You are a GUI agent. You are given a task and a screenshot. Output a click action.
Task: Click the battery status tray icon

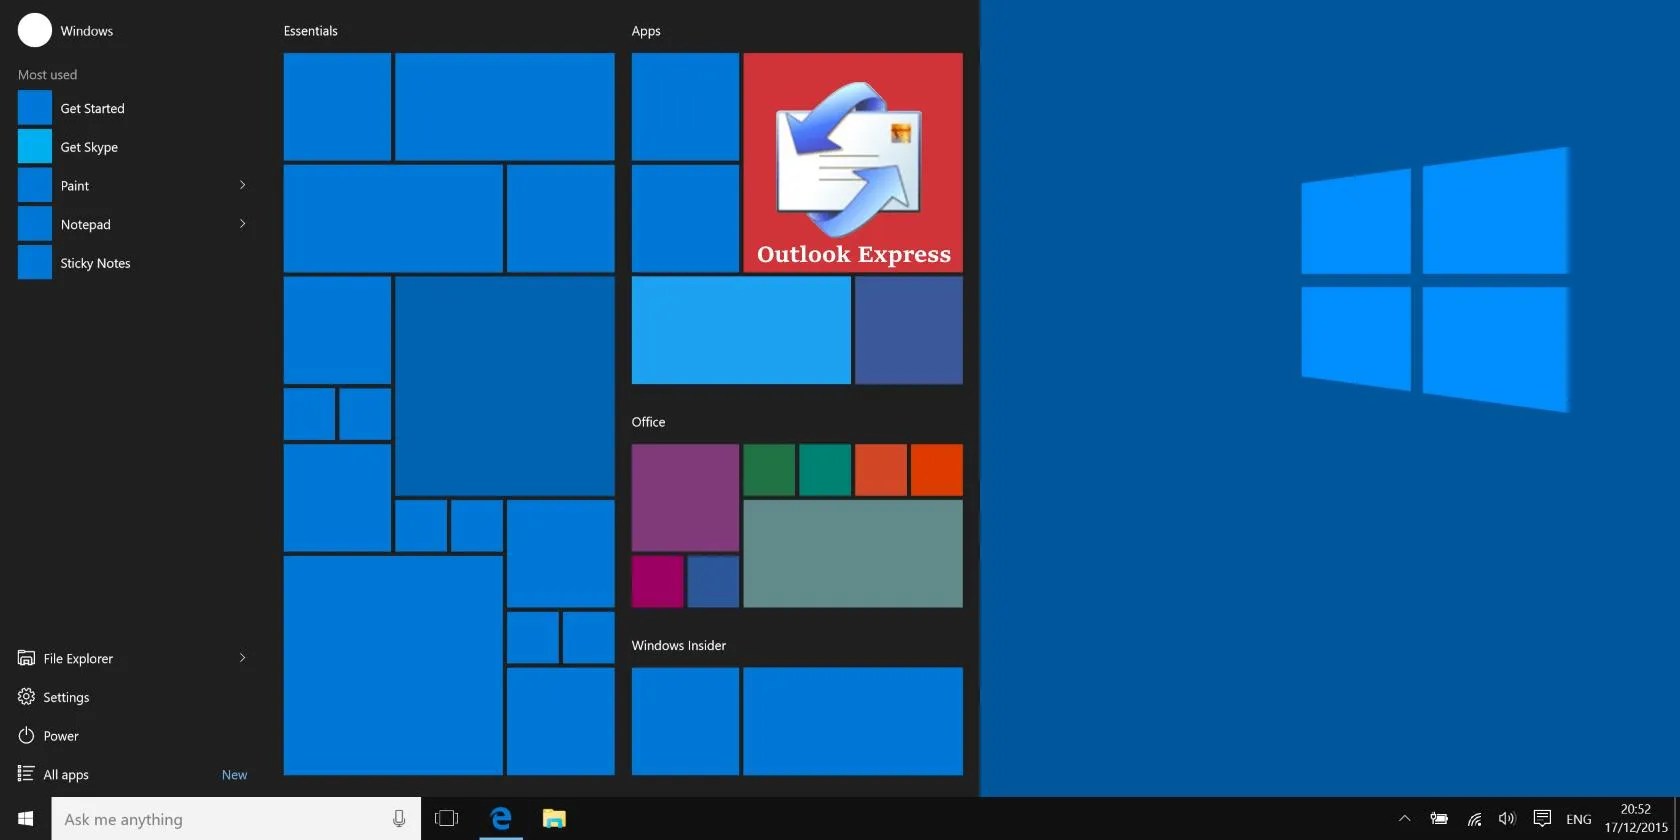point(1439,819)
